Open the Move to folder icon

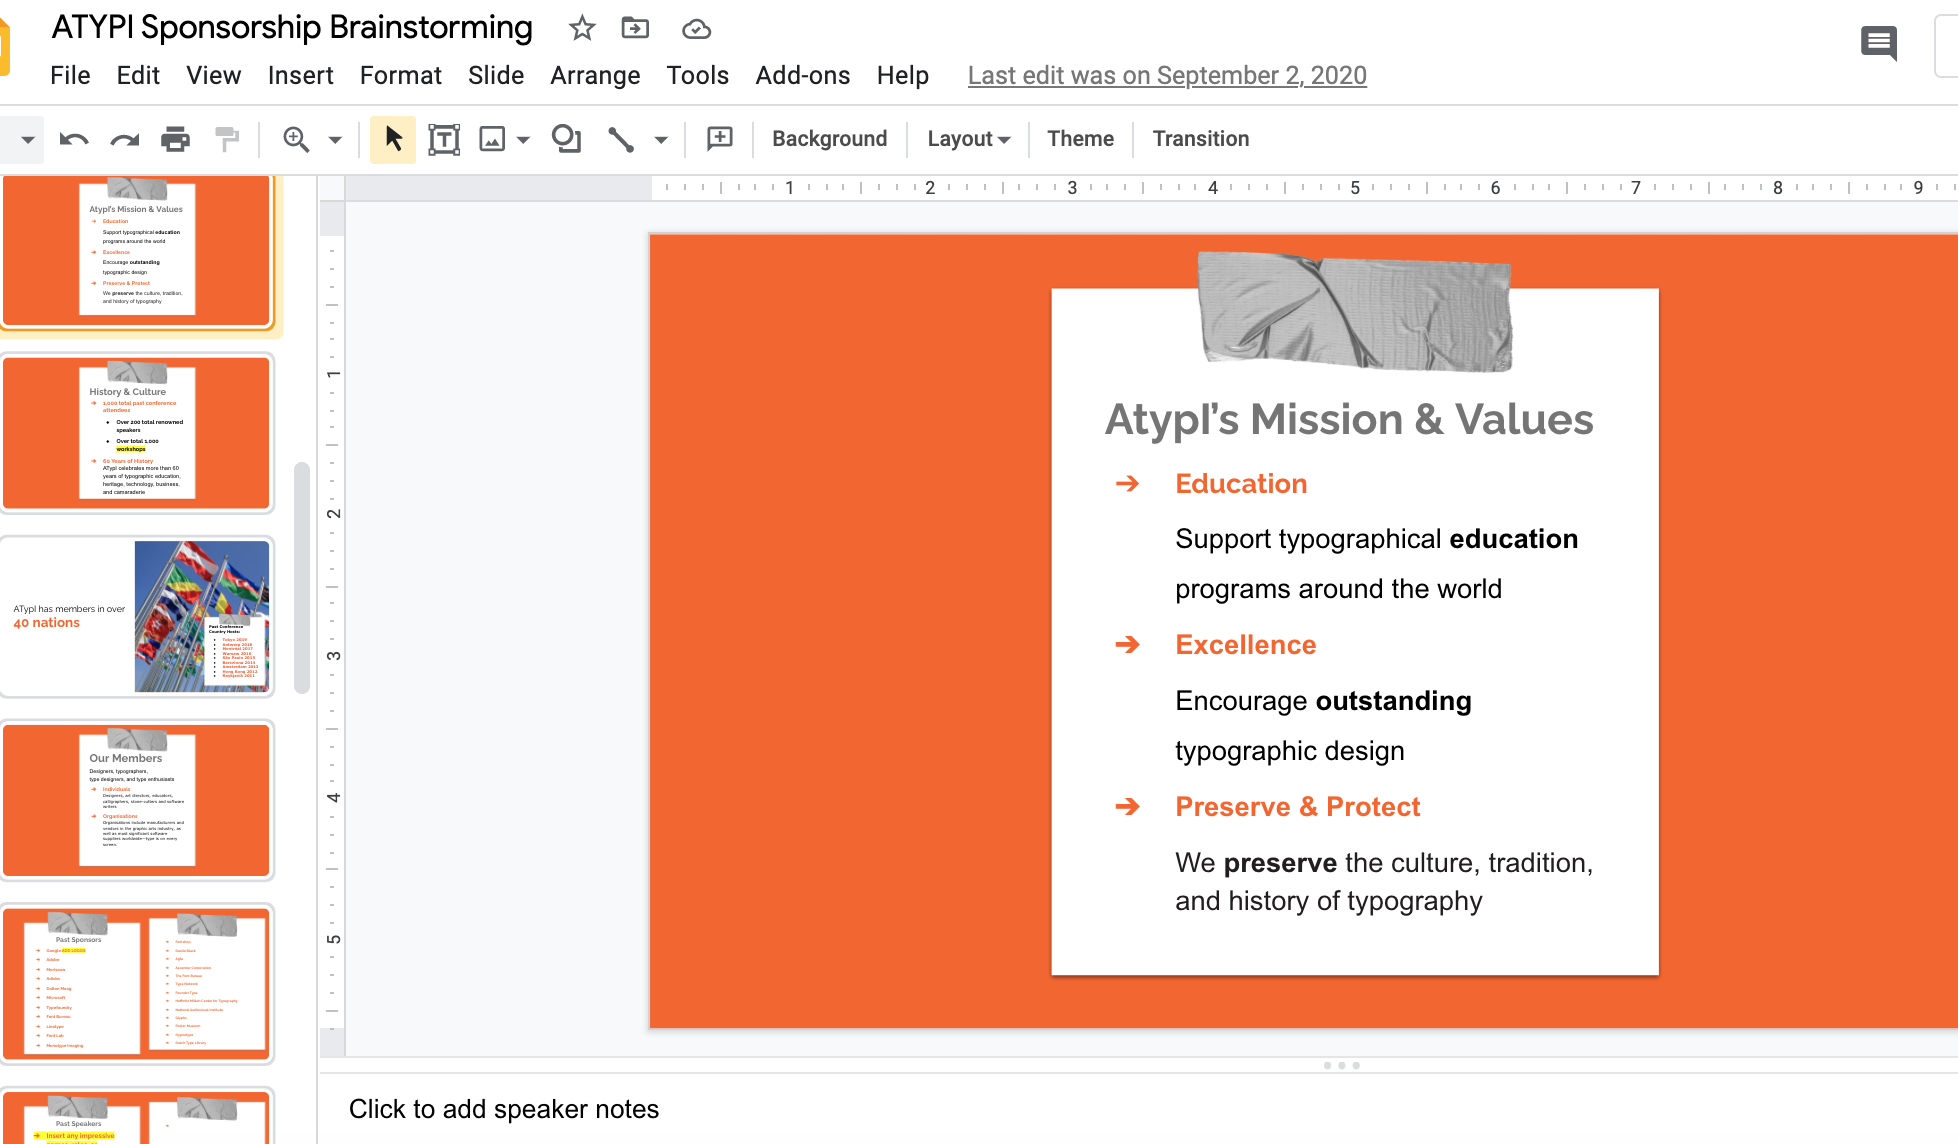(635, 28)
